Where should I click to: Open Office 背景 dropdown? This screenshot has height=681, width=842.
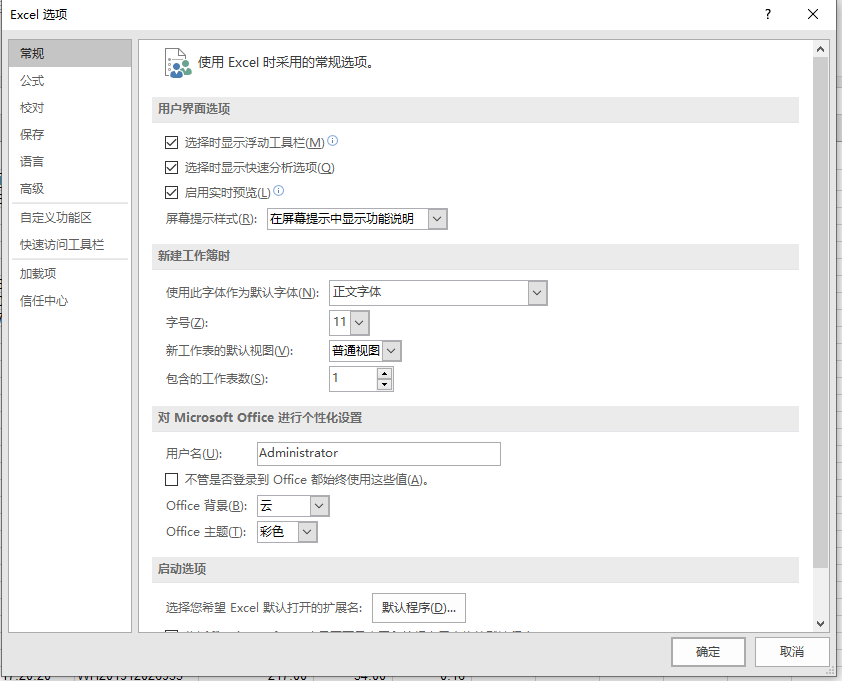pos(319,506)
